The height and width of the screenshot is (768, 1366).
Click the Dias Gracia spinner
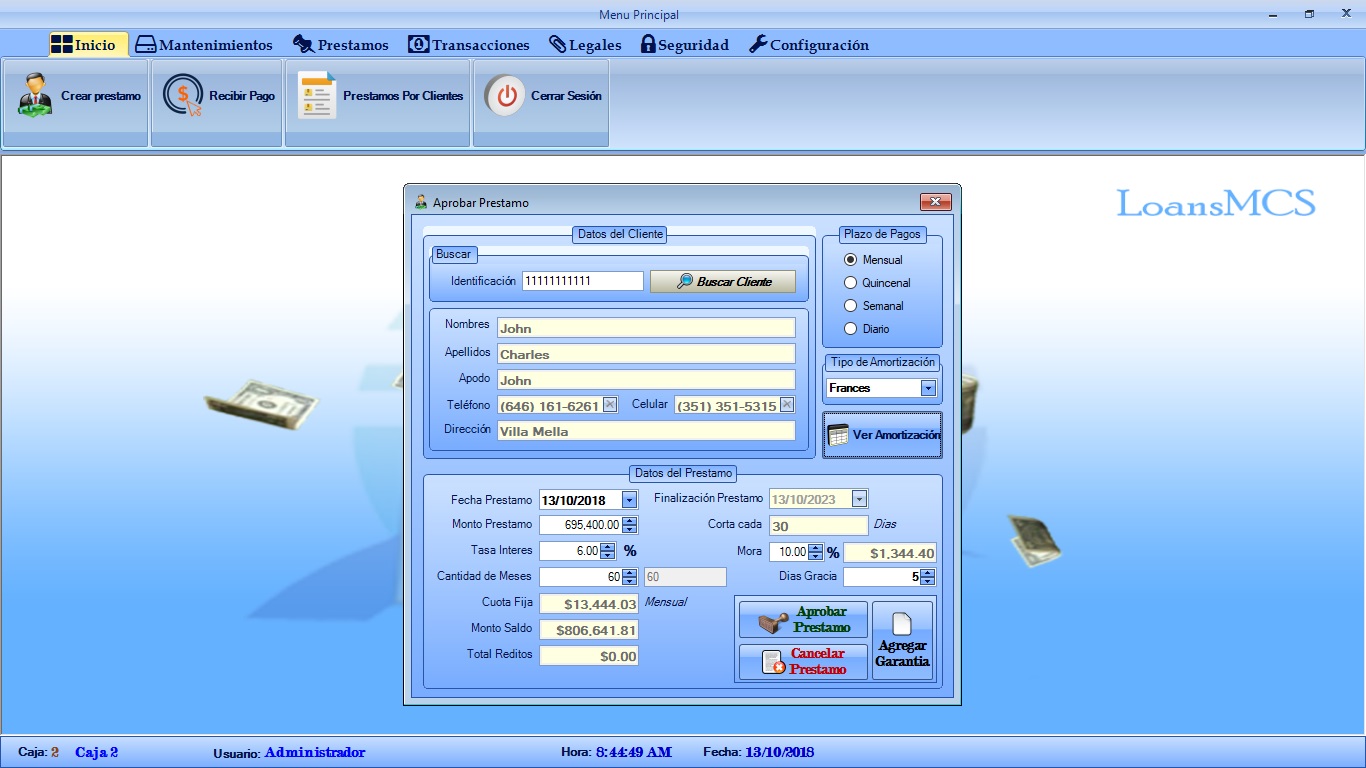click(x=927, y=577)
